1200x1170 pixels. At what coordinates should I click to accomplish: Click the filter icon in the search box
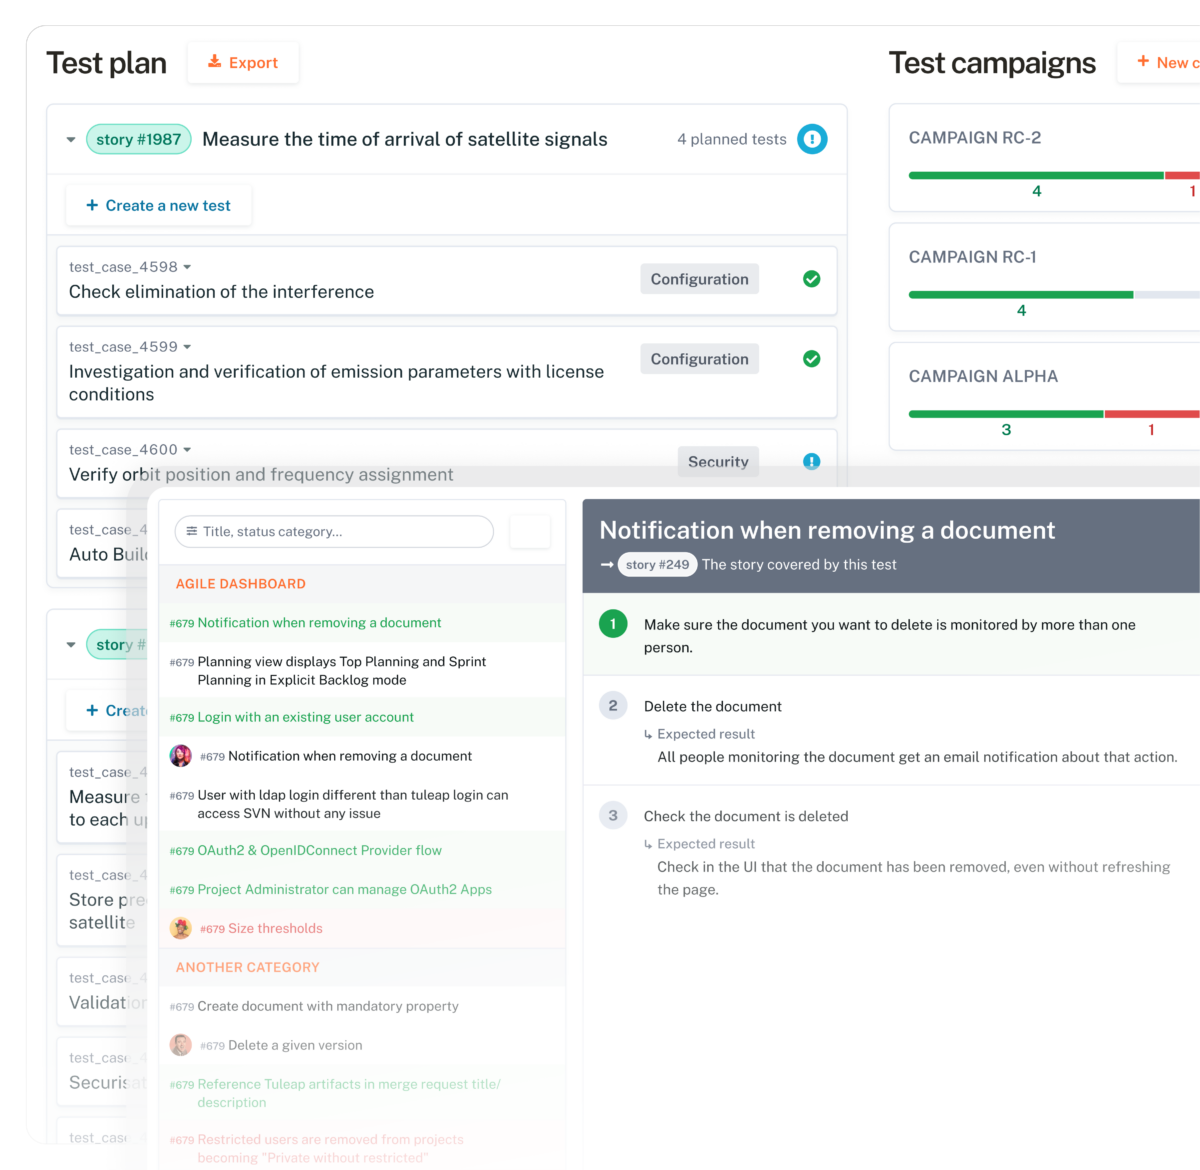click(192, 531)
